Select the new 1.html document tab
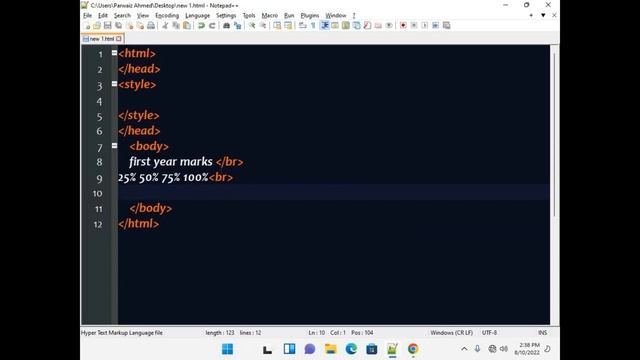Viewport: 640px width, 360px height. 102,39
